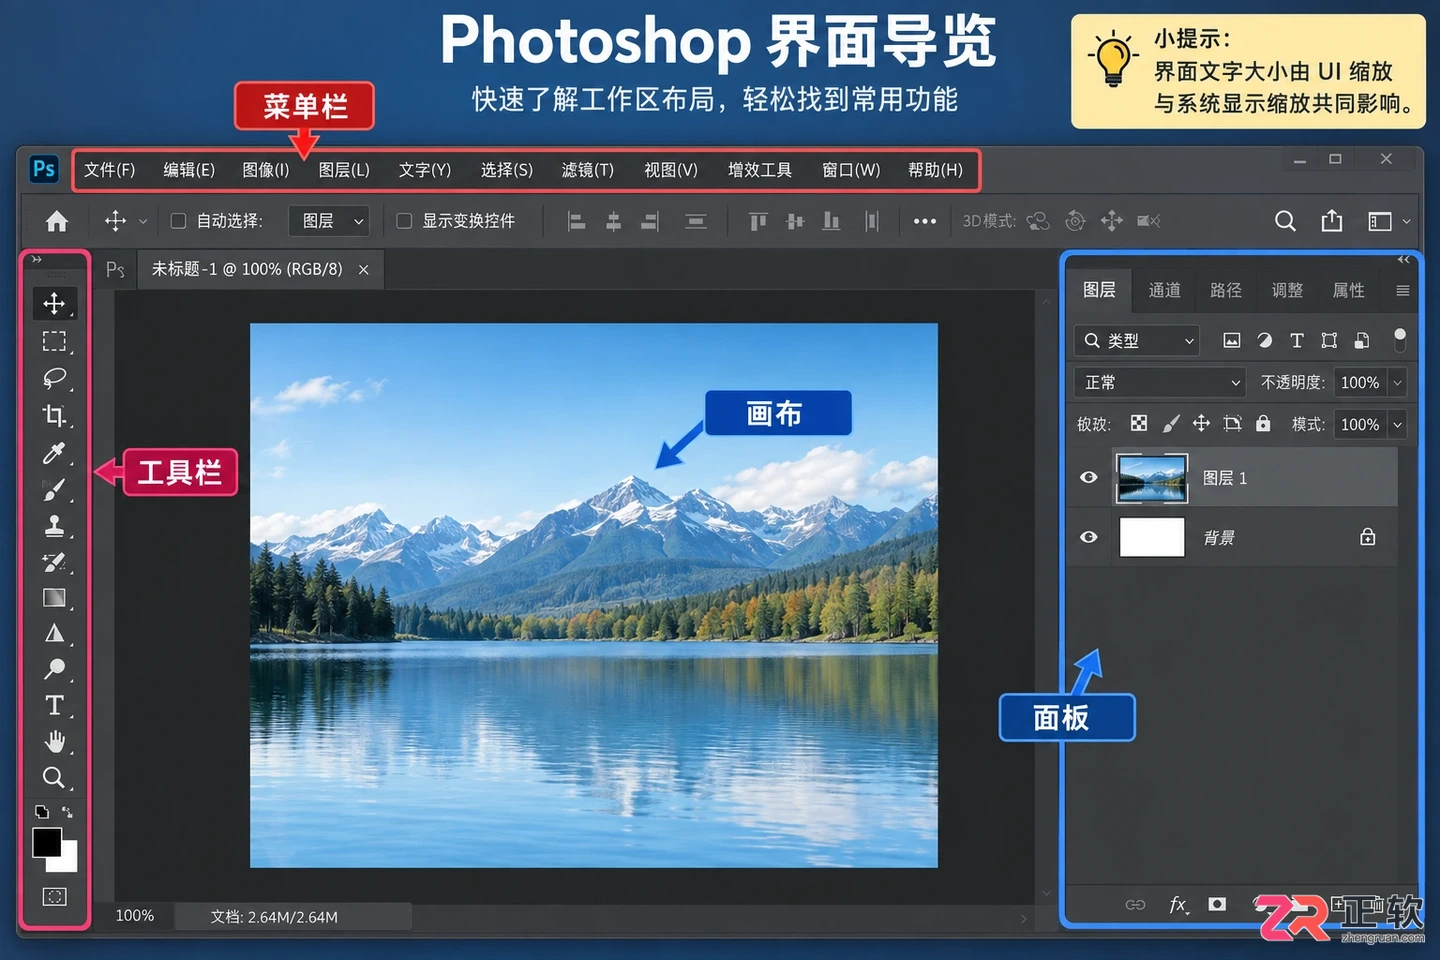Select the Move tool in the toolbar
Image resolution: width=1440 pixels, height=960 pixels.
click(54, 303)
